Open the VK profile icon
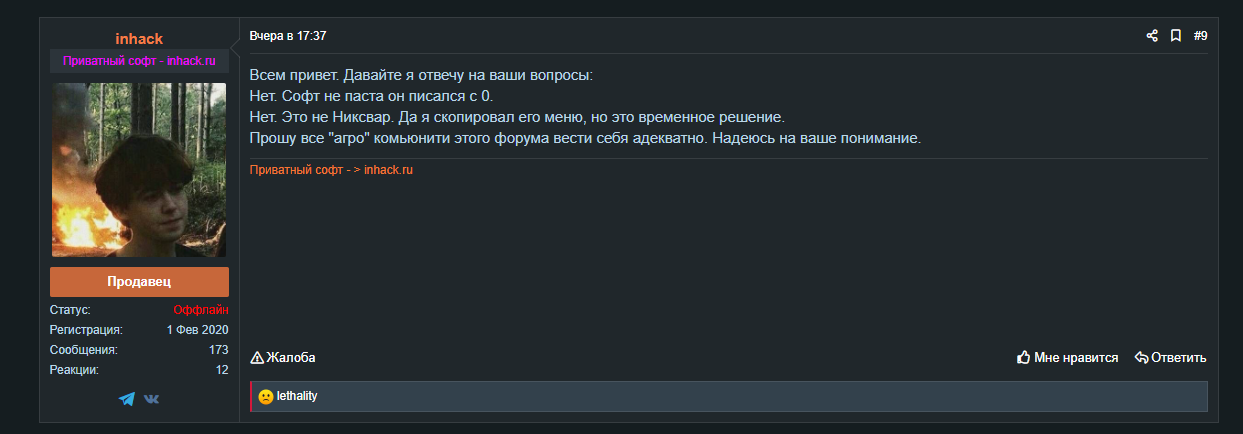Image resolution: width=1243 pixels, height=434 pixels. 151,399
